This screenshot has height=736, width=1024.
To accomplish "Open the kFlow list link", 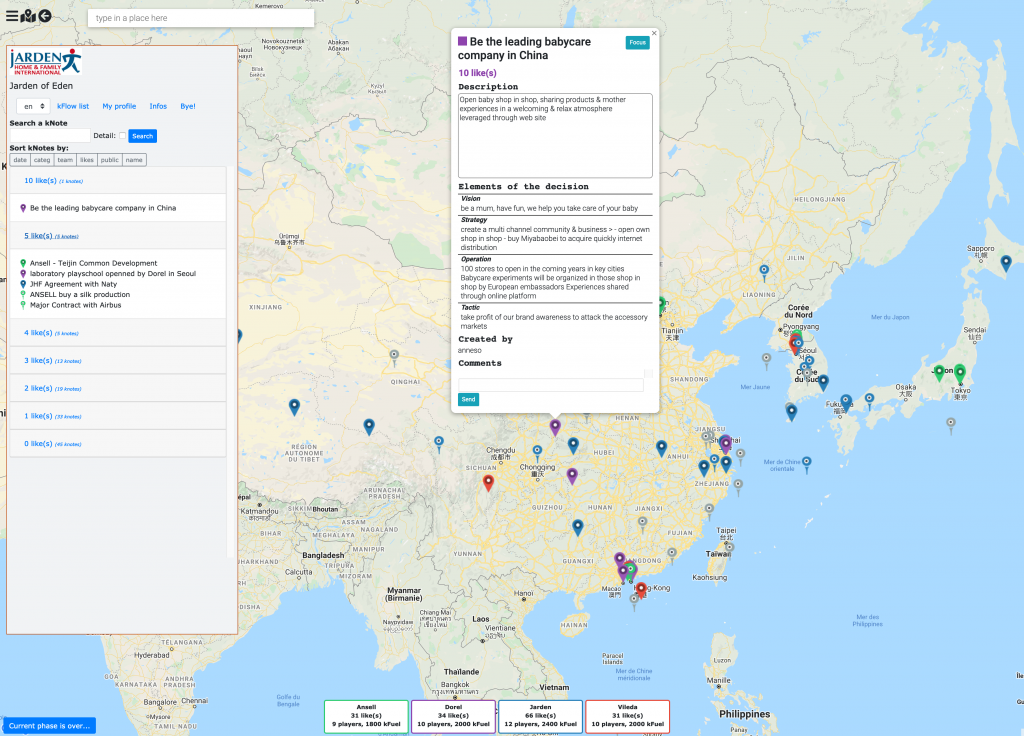I will [x=73, y=106].
